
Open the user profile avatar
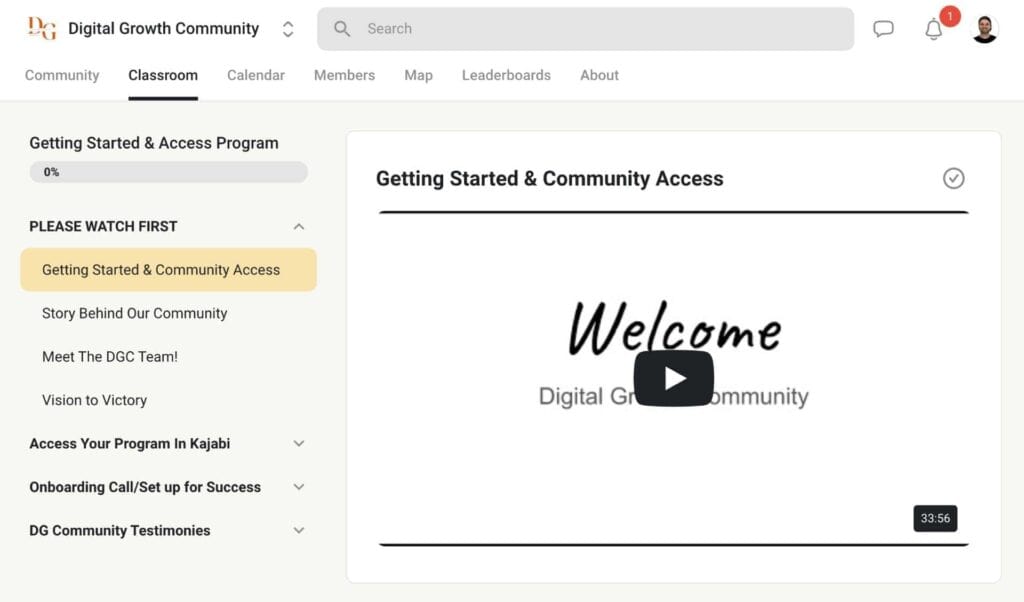point(984,29)
